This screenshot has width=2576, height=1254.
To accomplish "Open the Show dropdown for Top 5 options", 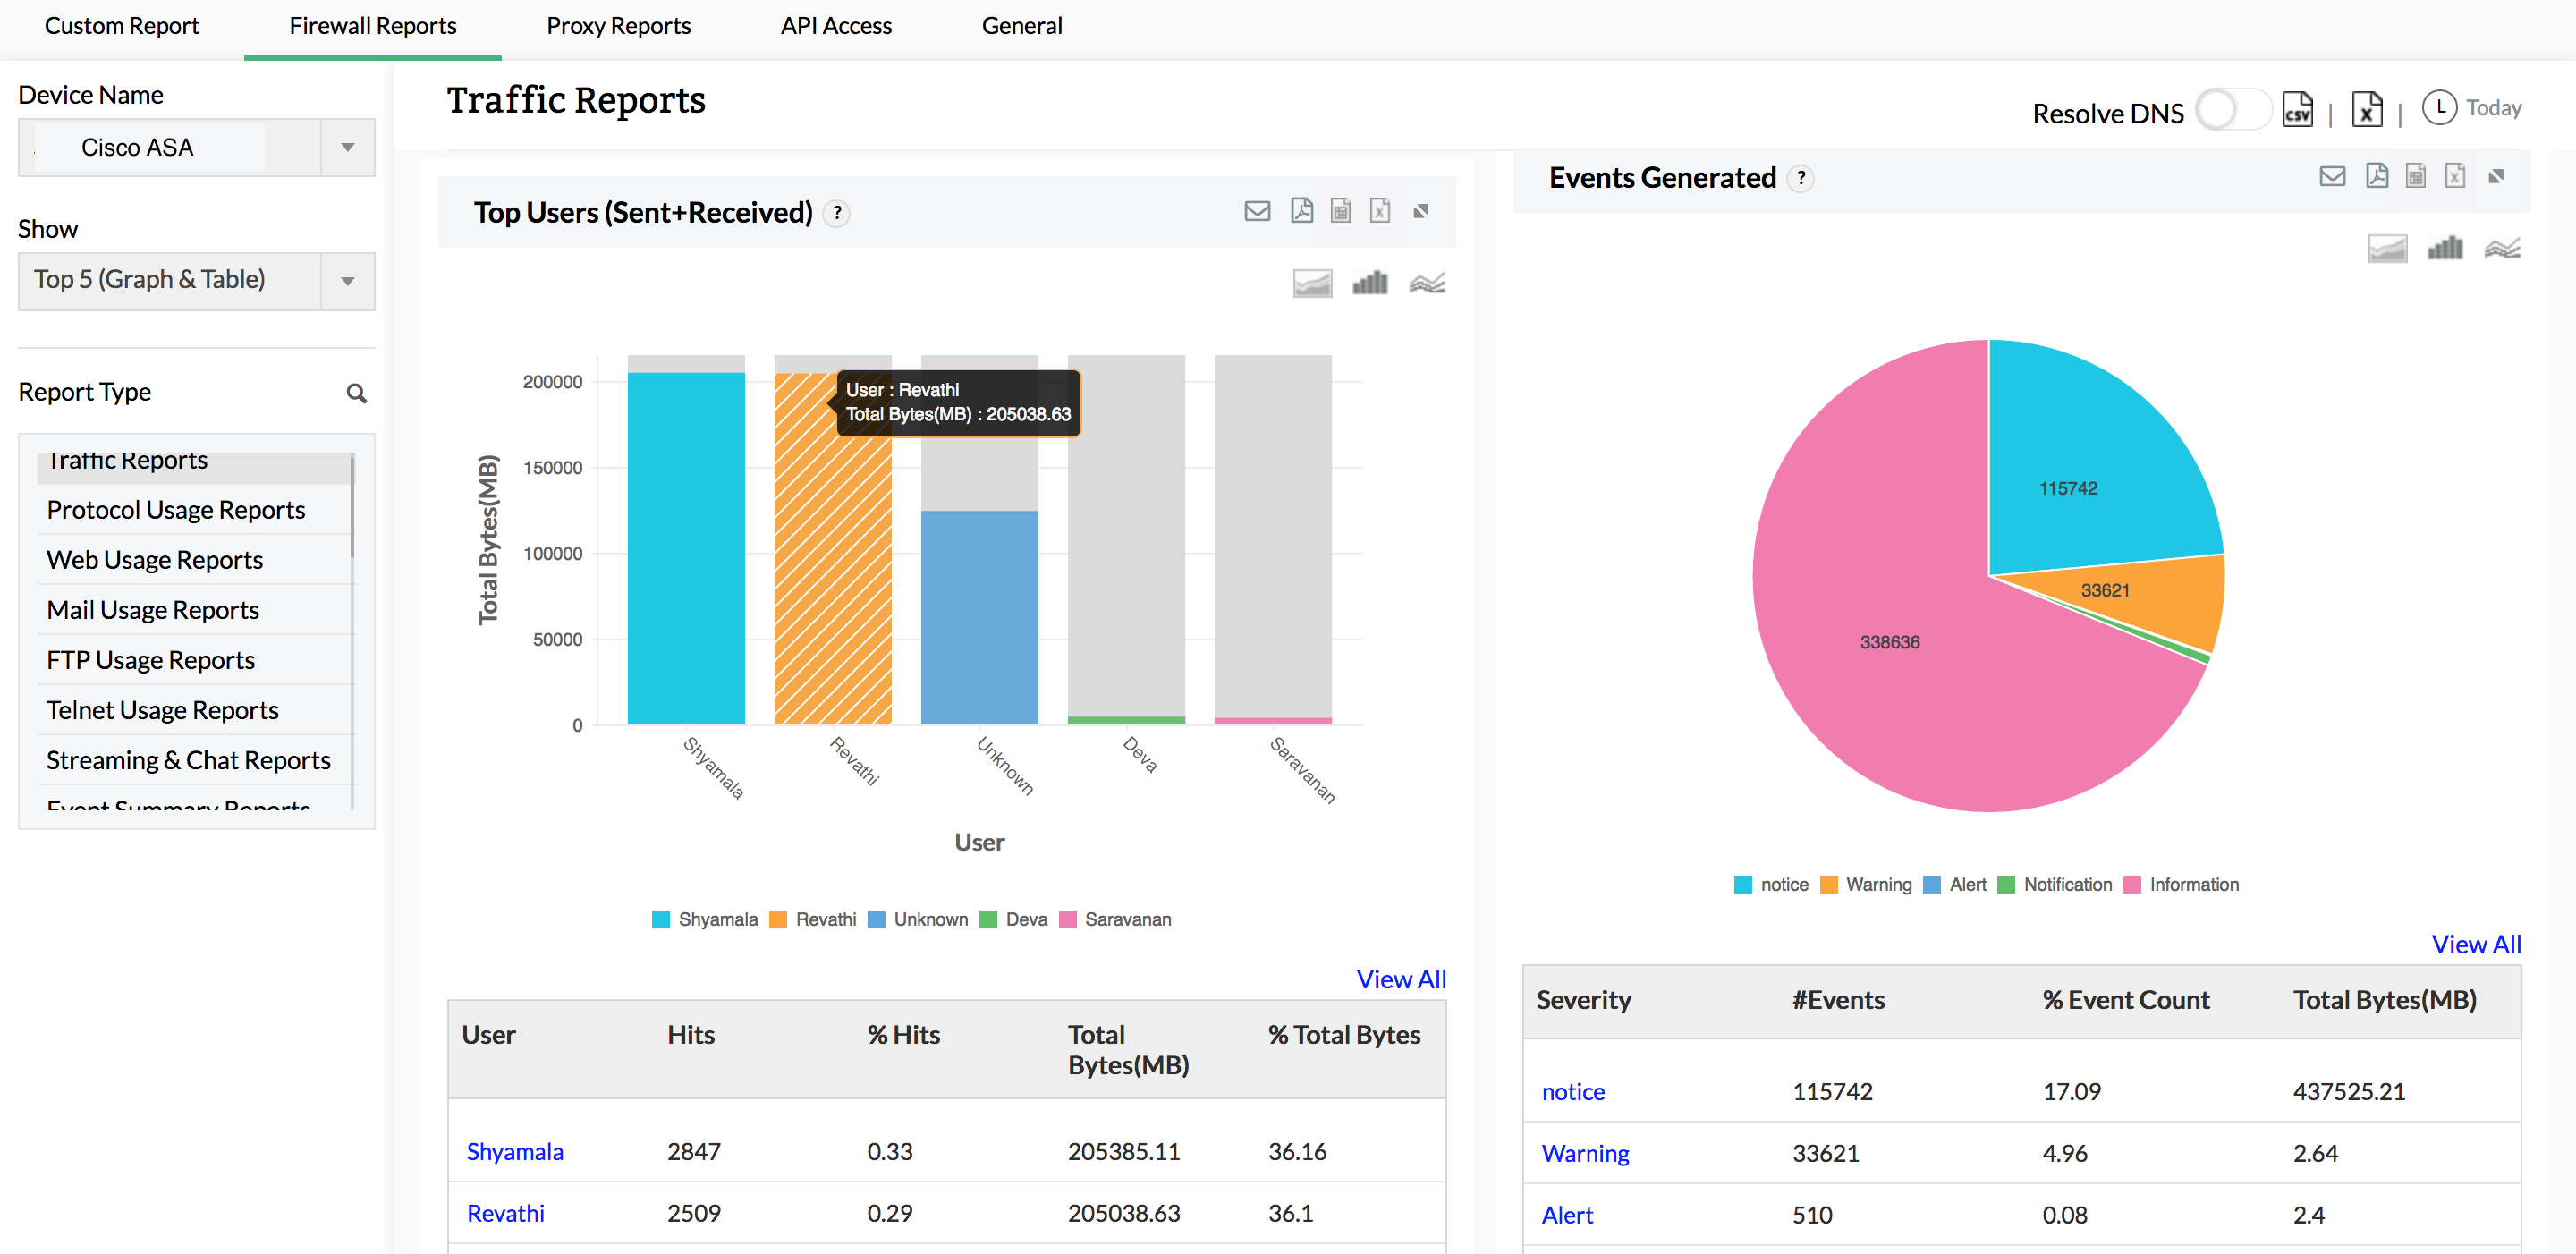I will pos(346,280).
